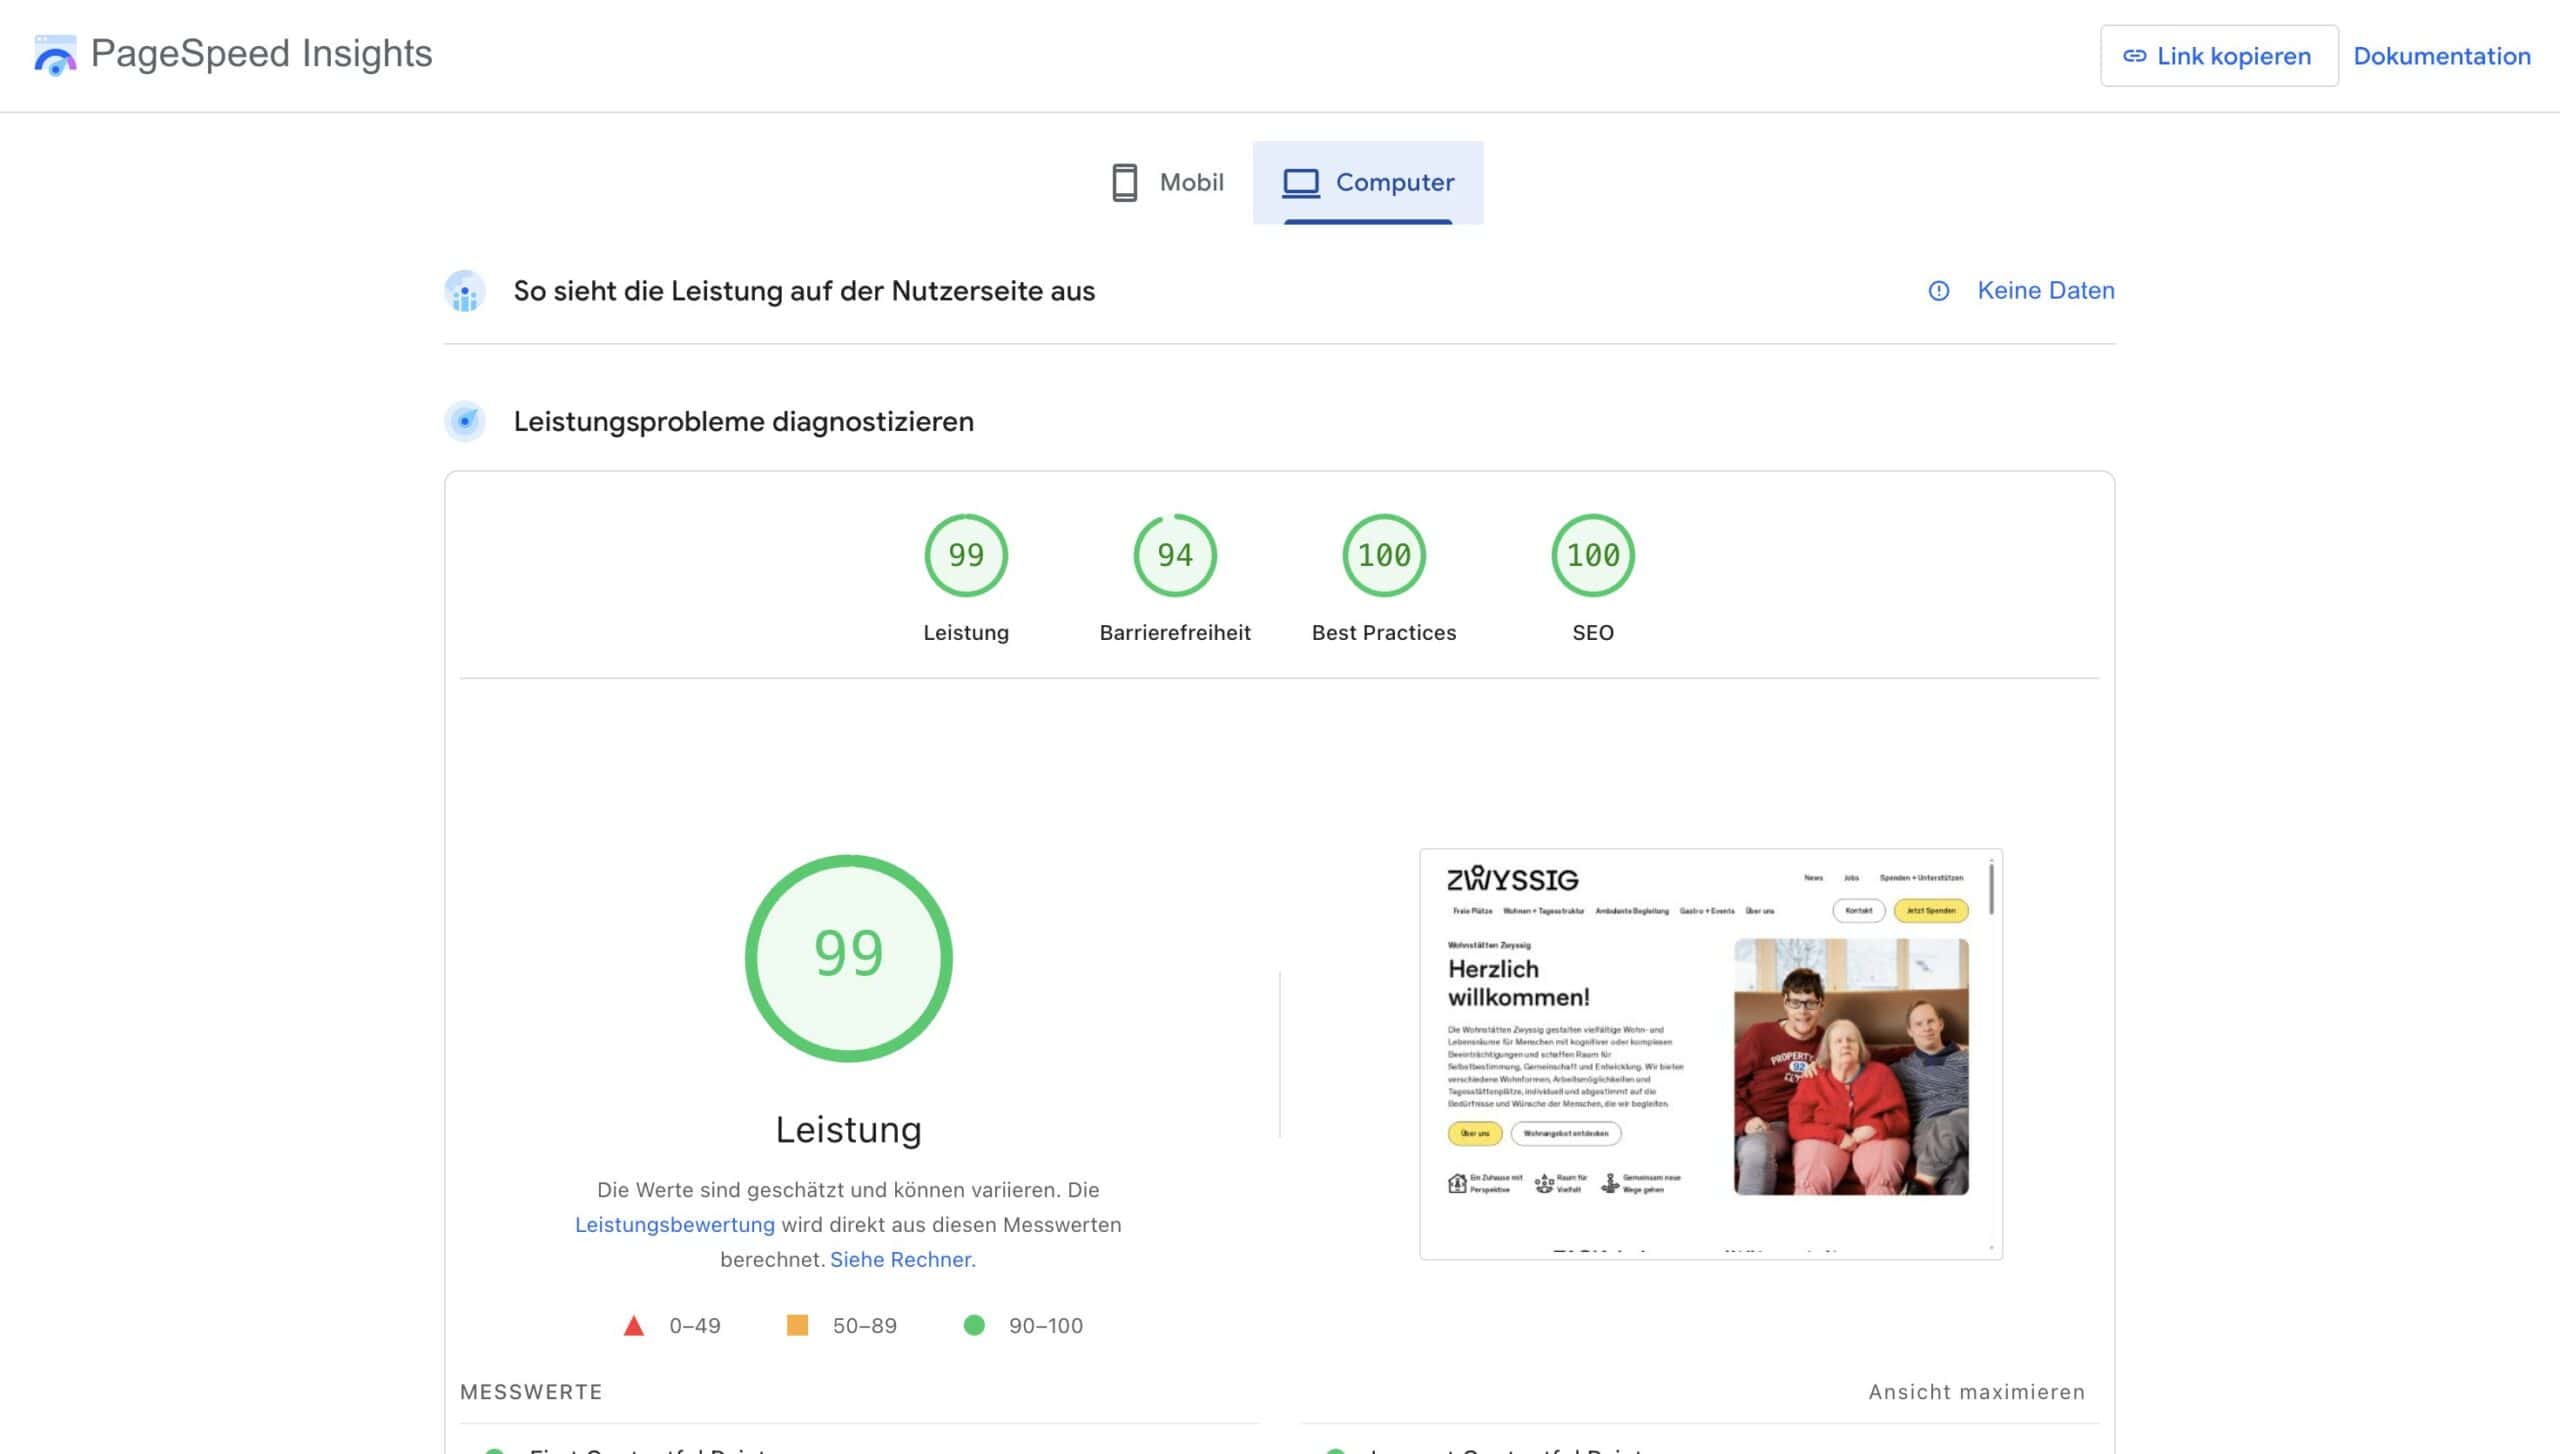Viewport: 2560px width, 1454px height.
Task: Click the Zwyssig page screenshot thumbnail
Action: tap(1710, 1053)
